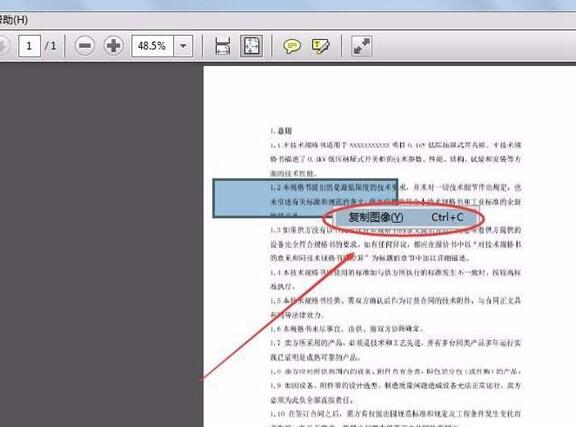Click the 总则 heading in the document

281,131
